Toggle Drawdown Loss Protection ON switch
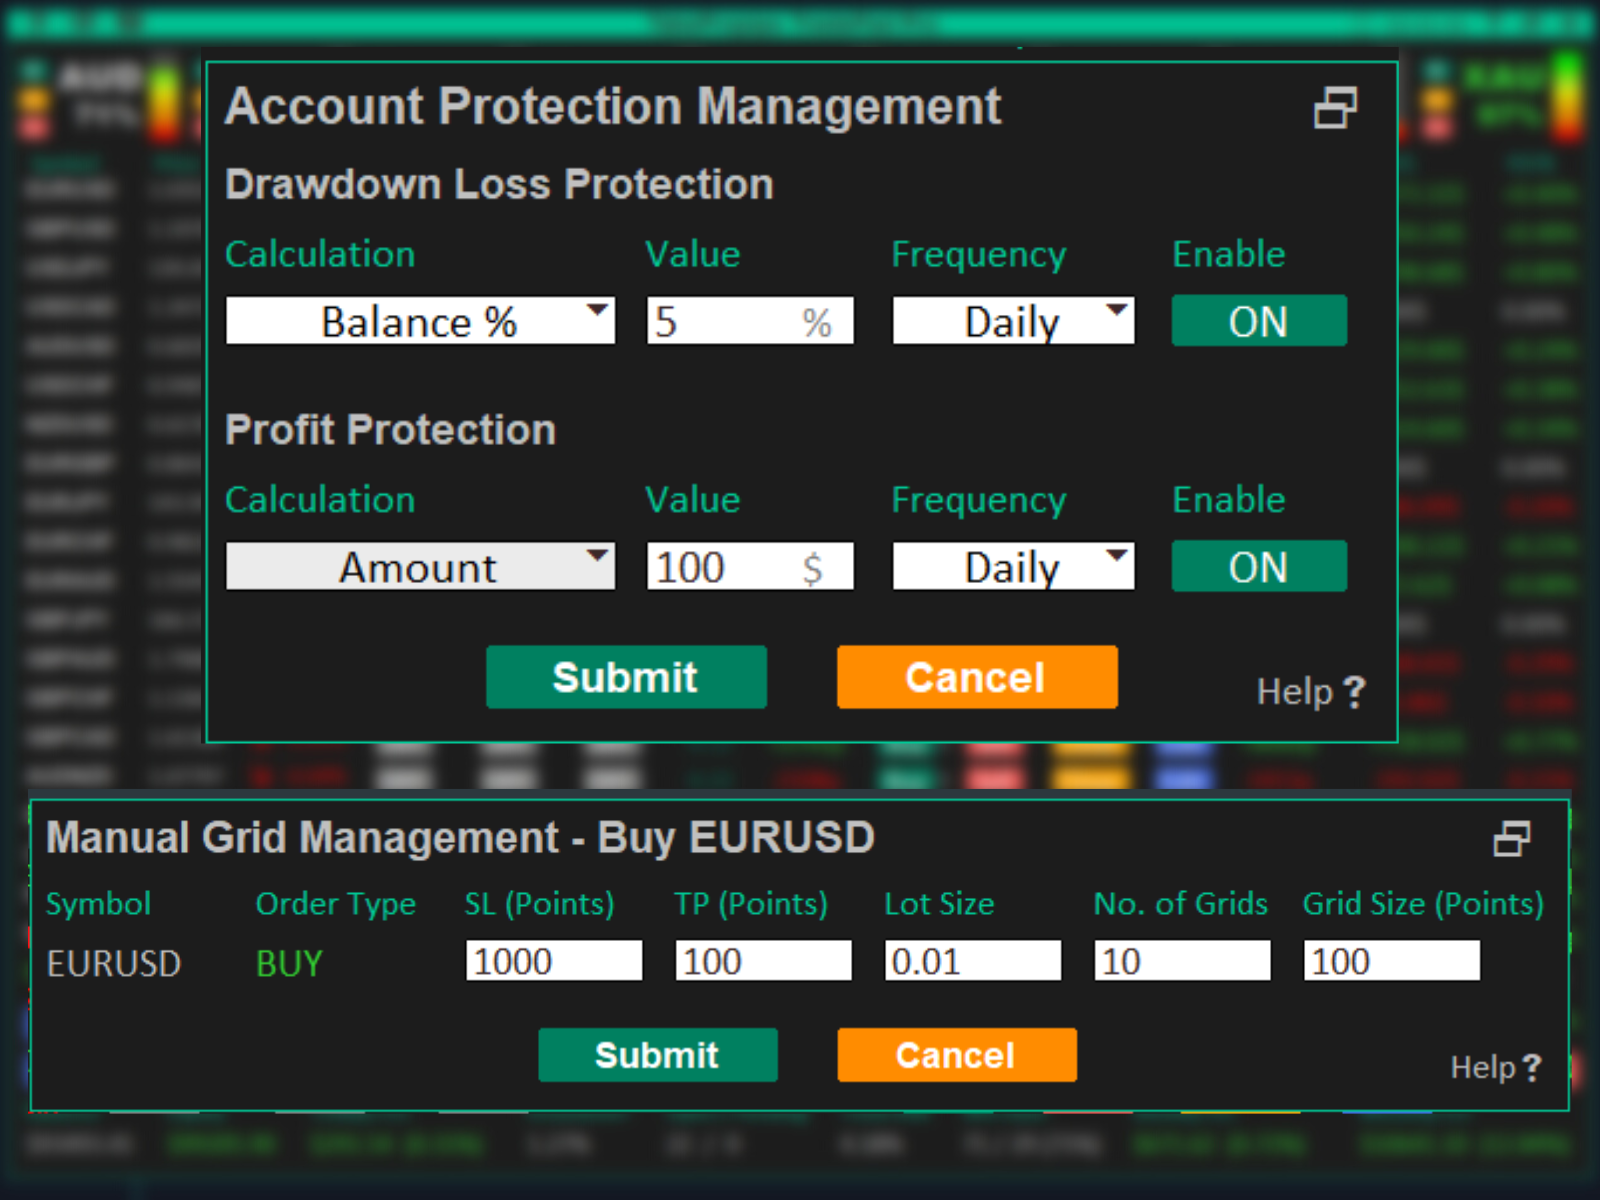1600x1200 pixels. pyautogui.click(x=1259, y=321)
